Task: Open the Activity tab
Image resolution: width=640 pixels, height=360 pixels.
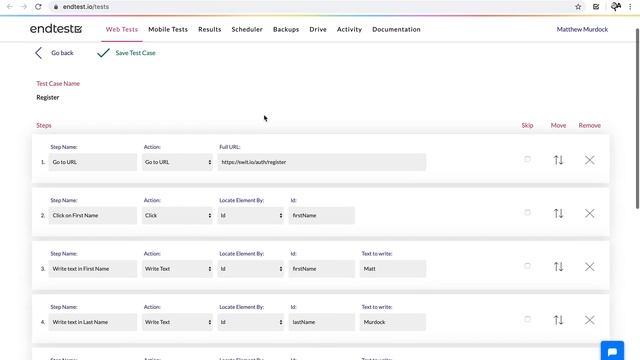Action: 349,29
